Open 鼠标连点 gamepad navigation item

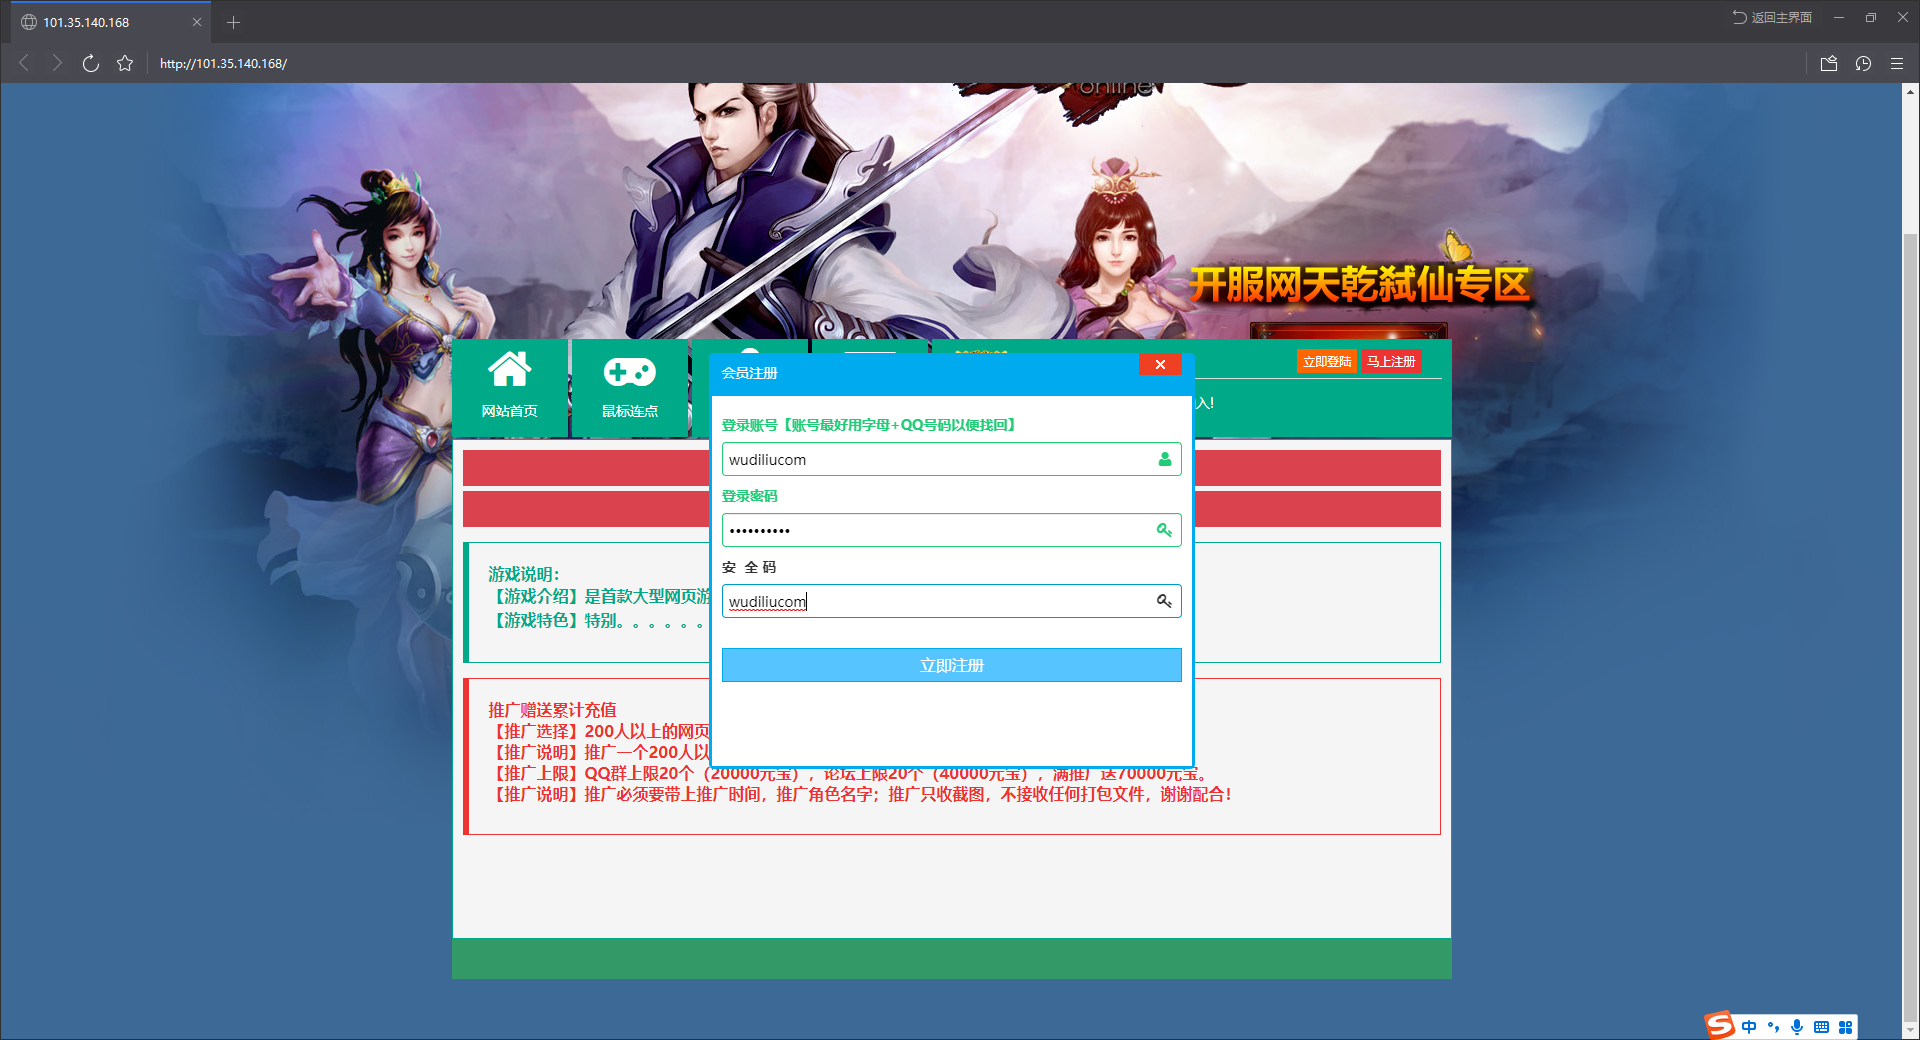pyautogui.click(x=630, y=388)
